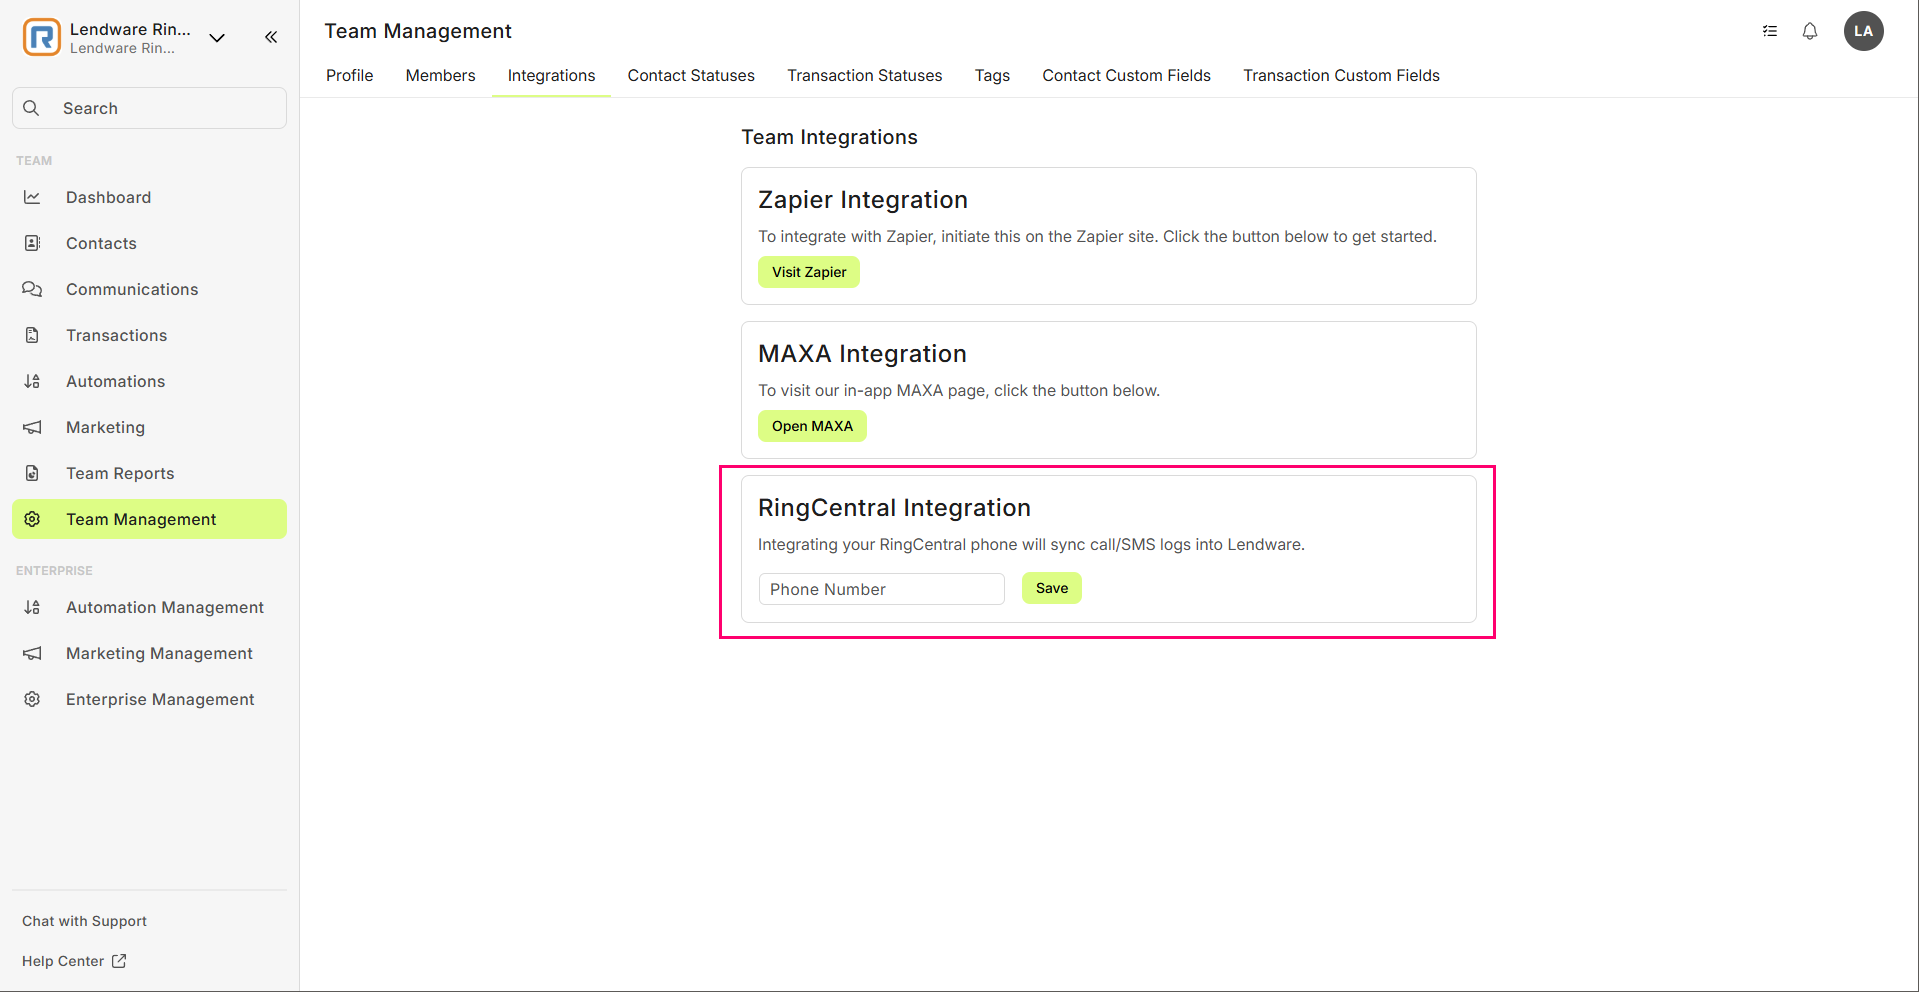Collapse the sidebar with double-chevron icon
The image size is (1919, 992).
[x=271, y=37]
